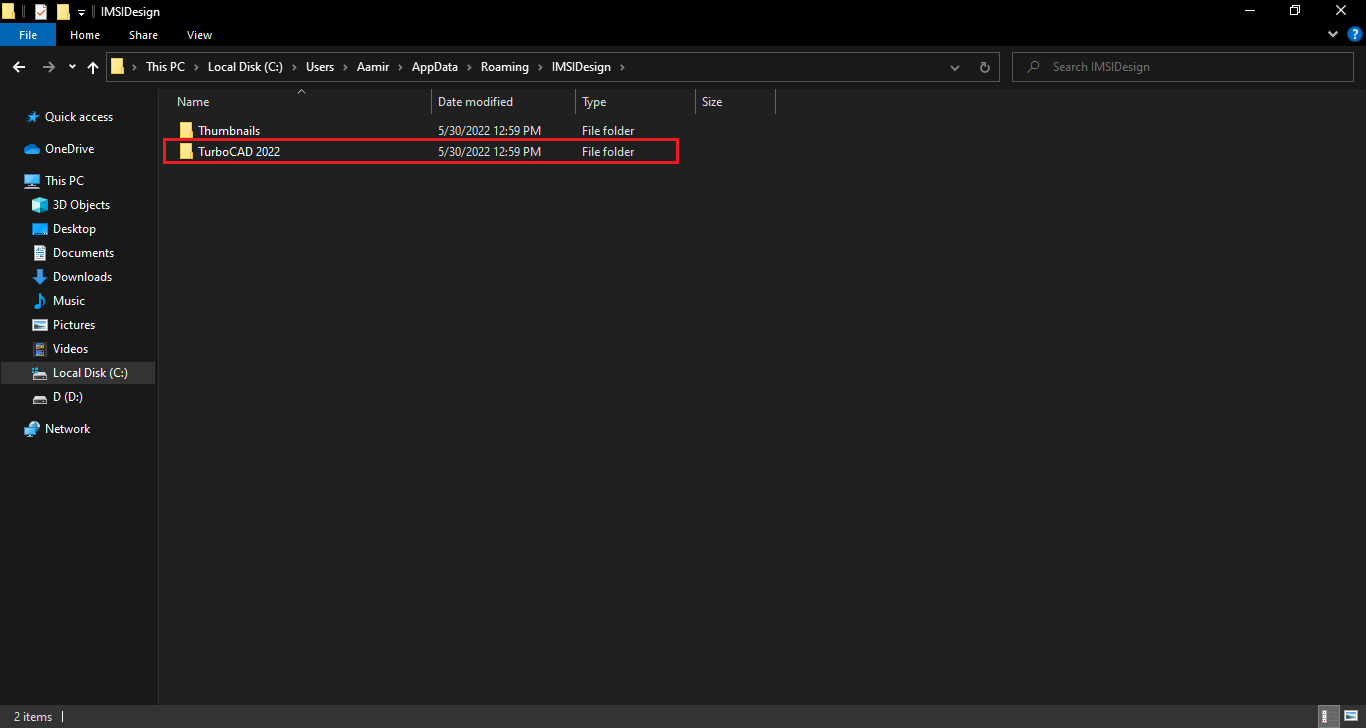The width and height of the screenshot is (1366, 728).
Task: Open Network in navigation pane
Action: (x=67, y=429)
